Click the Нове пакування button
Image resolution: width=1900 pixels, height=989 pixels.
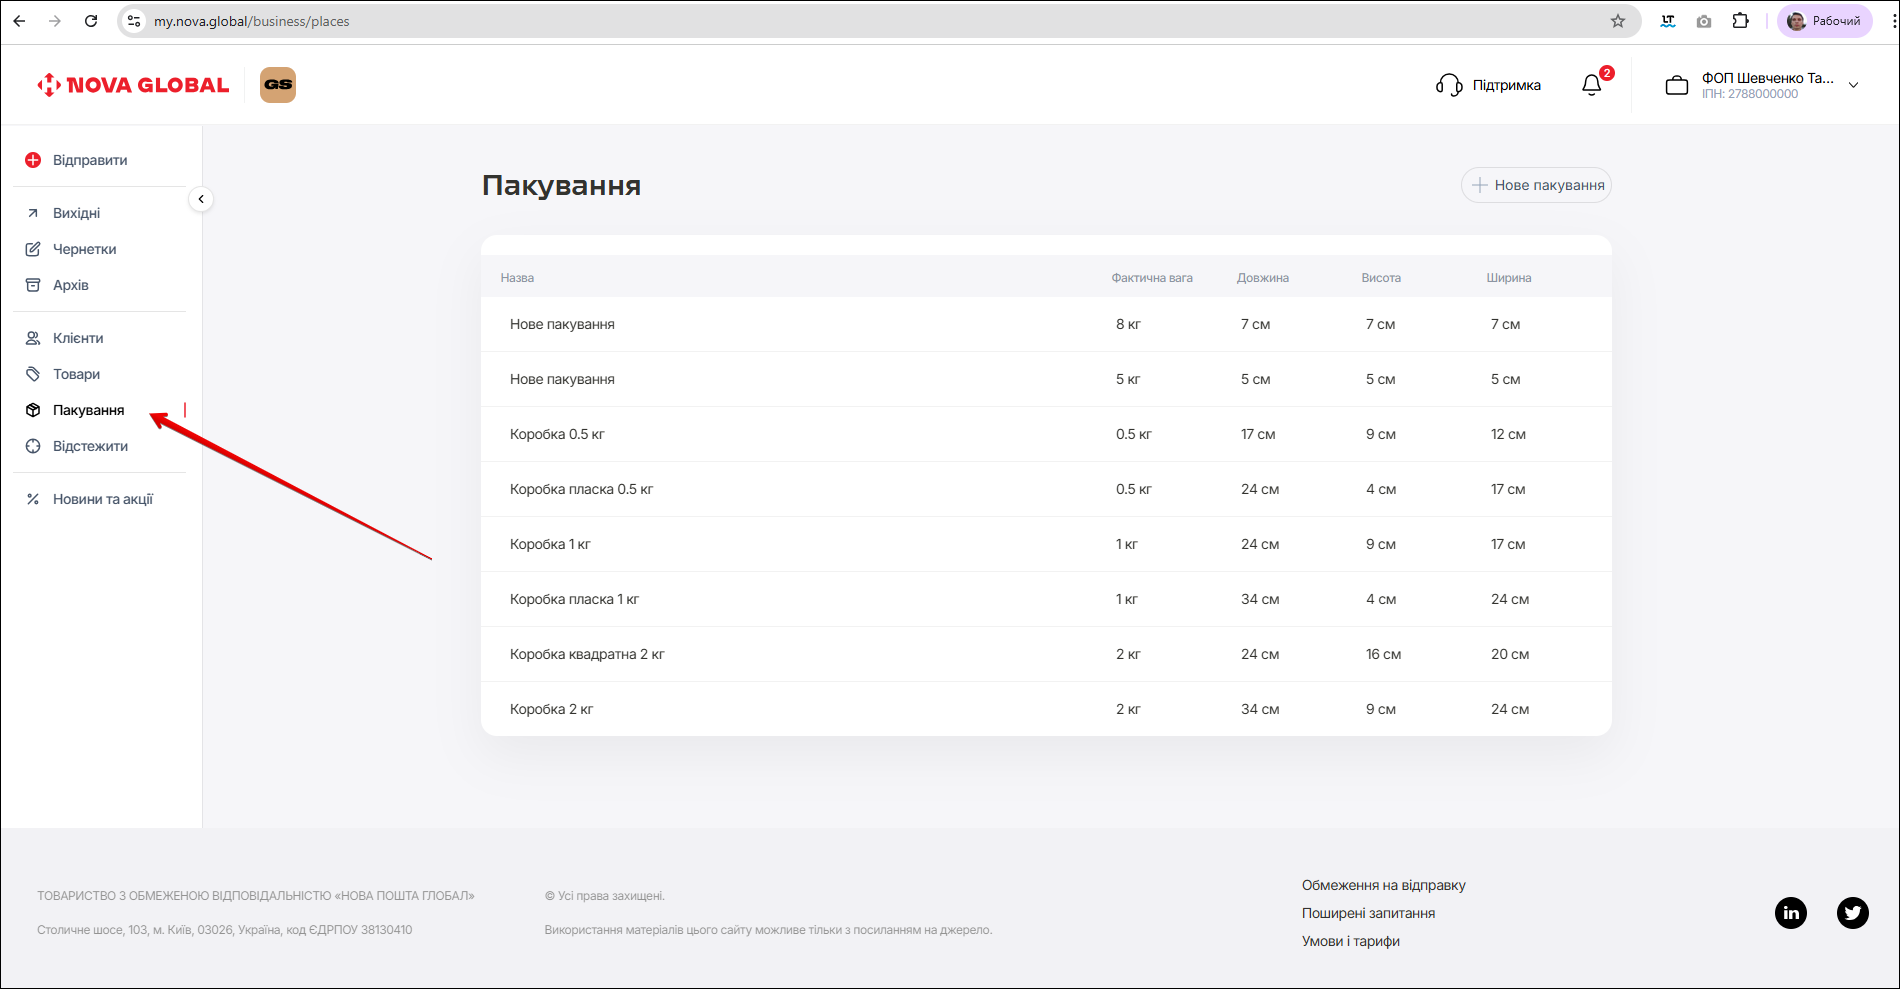pos(1536,185)
